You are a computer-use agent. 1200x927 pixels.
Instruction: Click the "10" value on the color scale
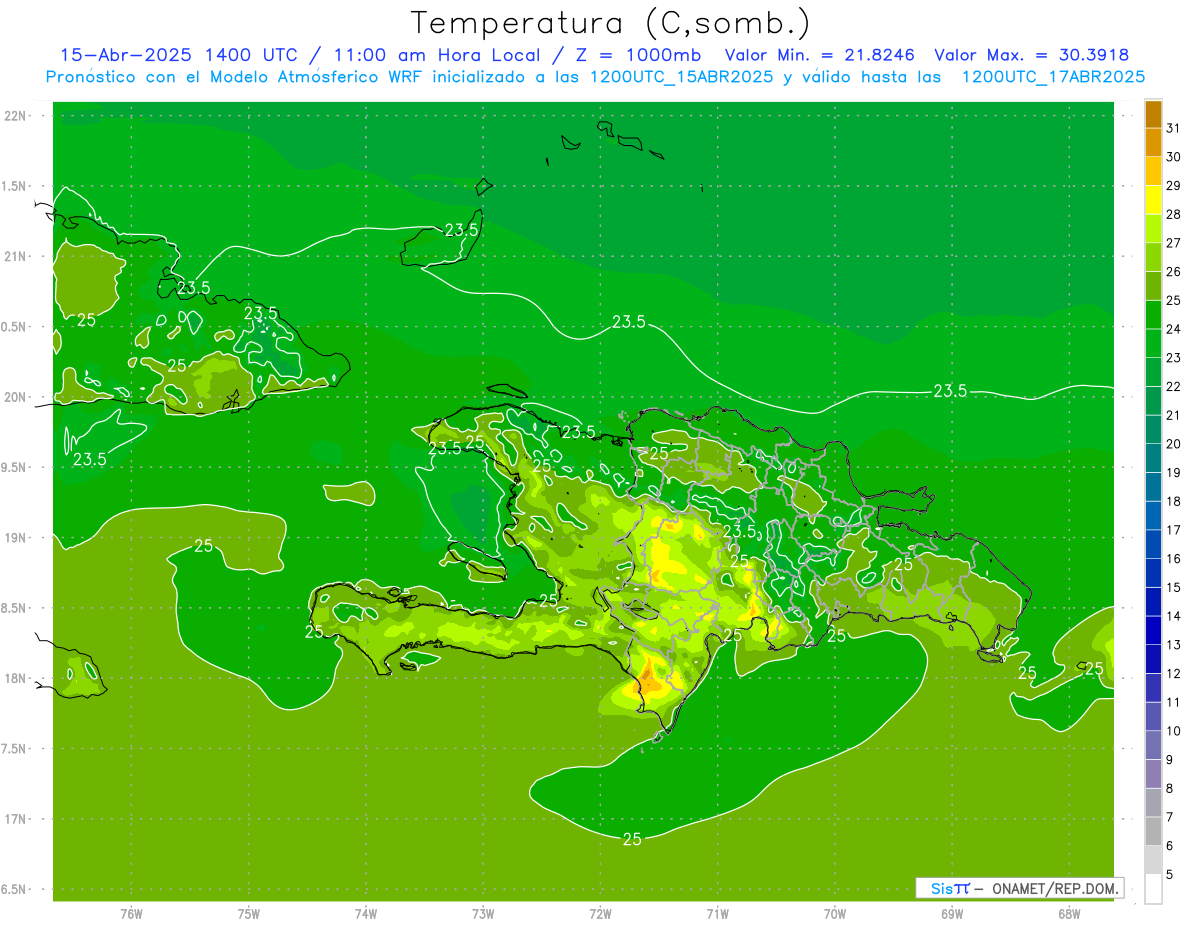coord(1173,731)
